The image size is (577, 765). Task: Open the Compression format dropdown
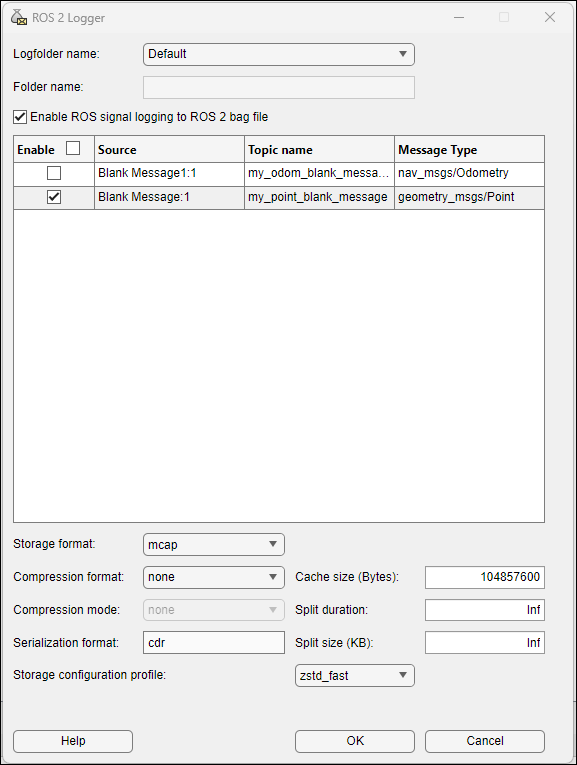pos(214,577)
